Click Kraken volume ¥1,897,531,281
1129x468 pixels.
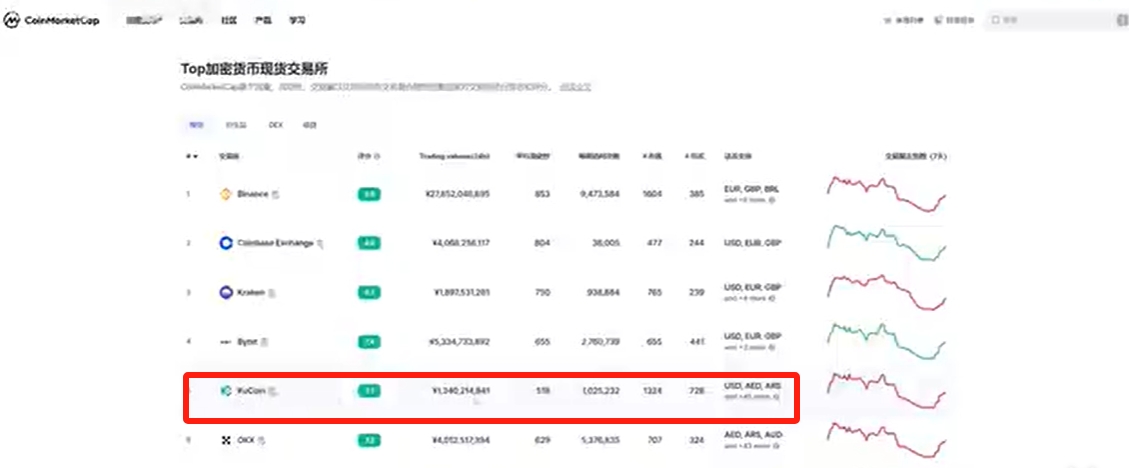(461, 292)
